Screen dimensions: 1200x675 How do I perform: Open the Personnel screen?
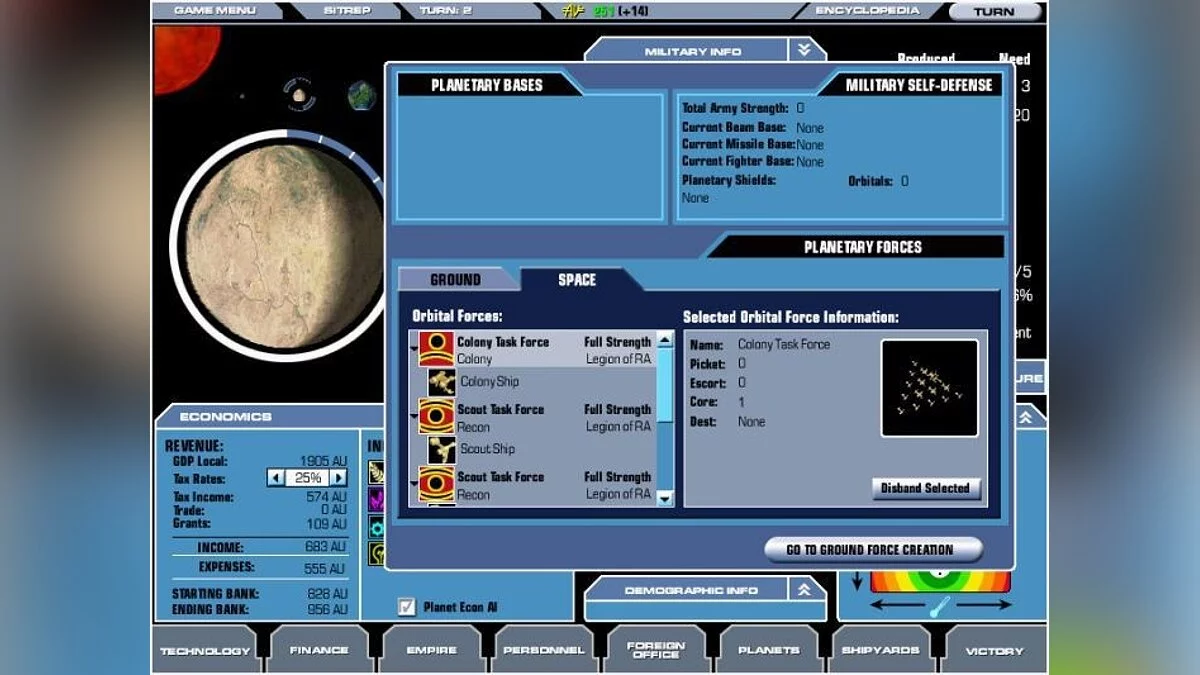[x=544, y=650]
